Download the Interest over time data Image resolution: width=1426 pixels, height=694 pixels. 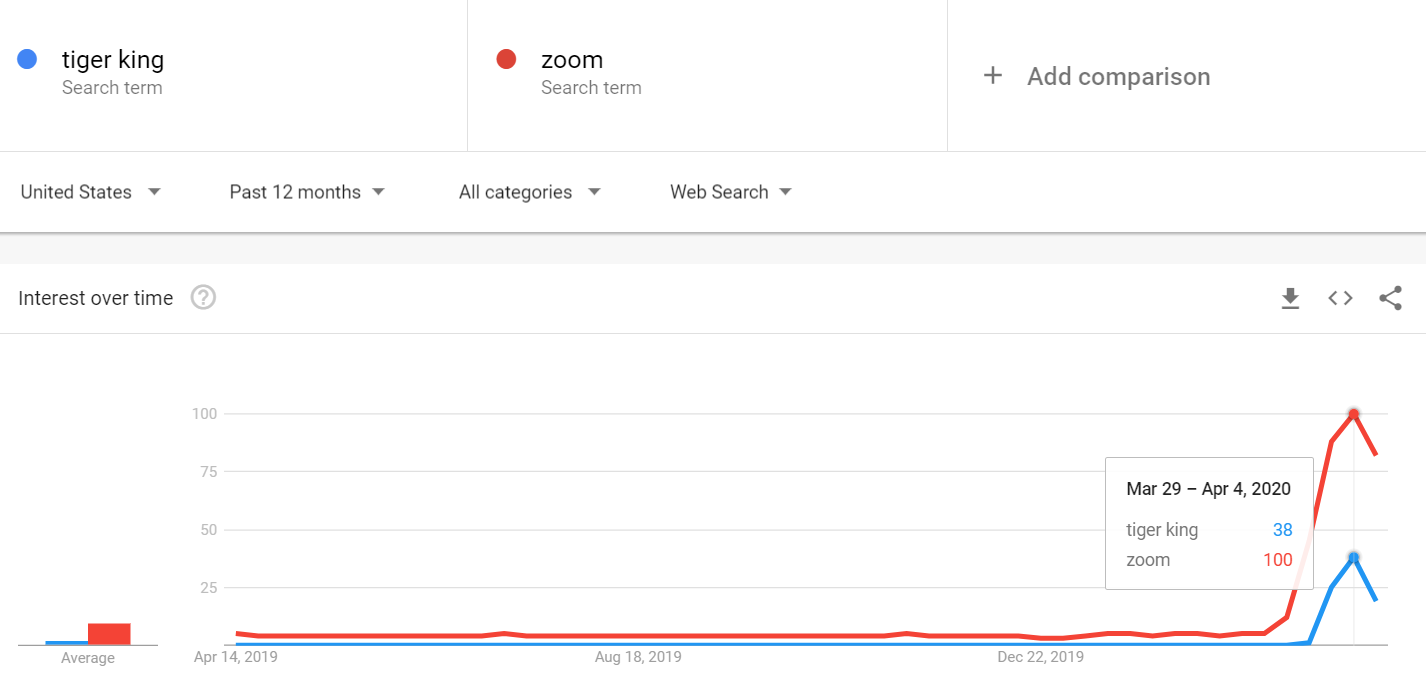pyautogui.click(x=1291, y=298)
